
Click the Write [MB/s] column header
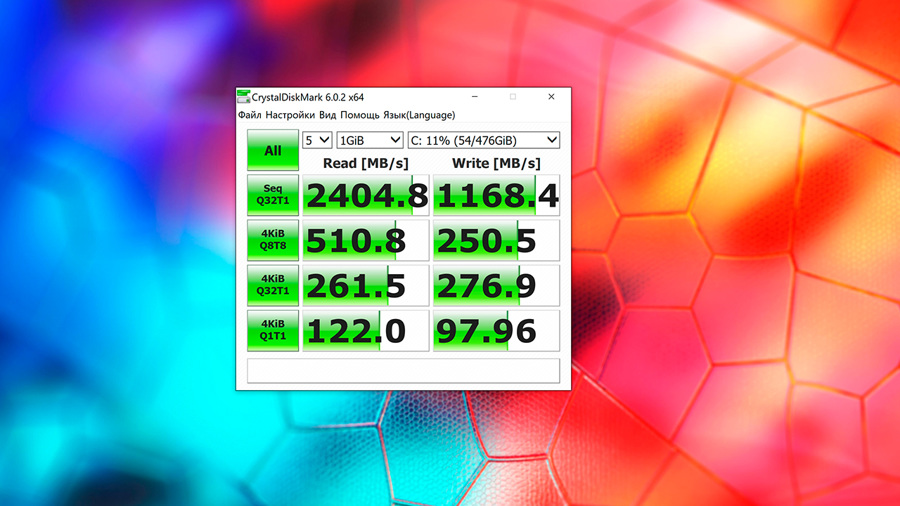click(496, 164)
